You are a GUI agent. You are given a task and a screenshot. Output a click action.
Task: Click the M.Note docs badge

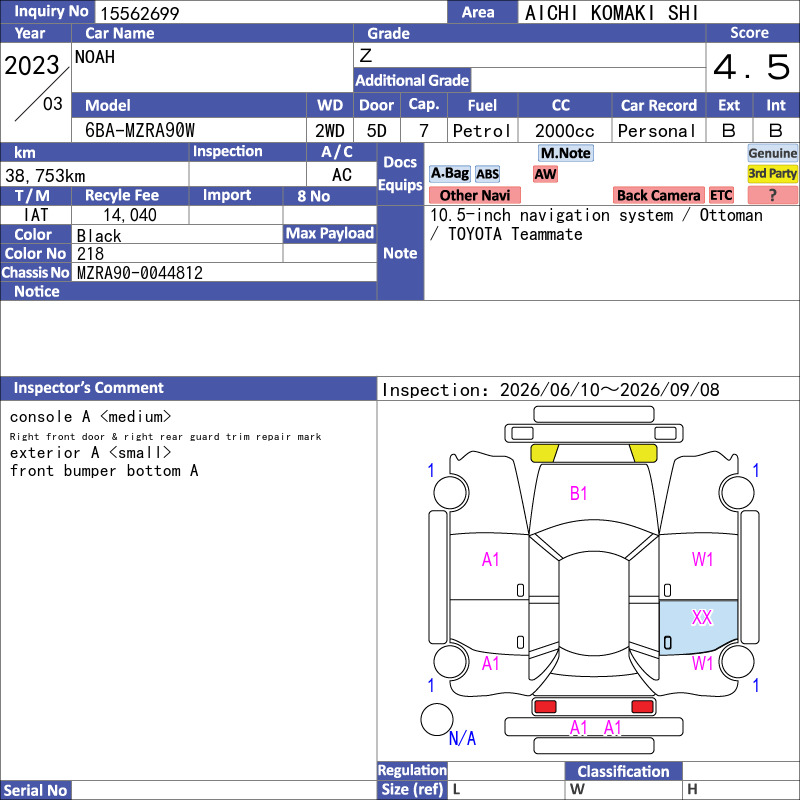[x=566, y=153]
